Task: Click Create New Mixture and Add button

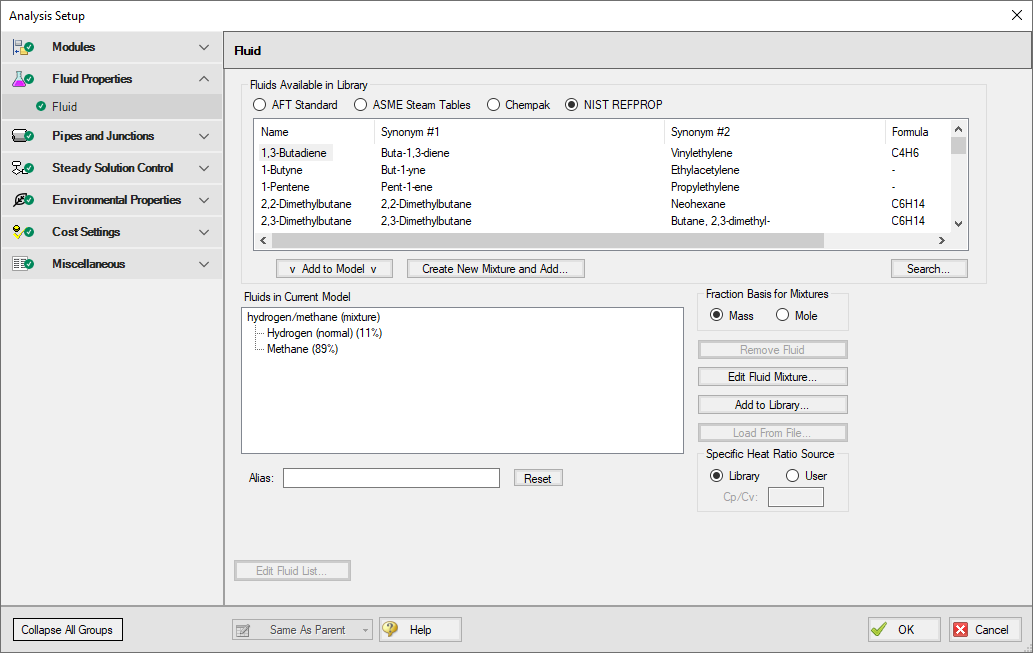Action: click(495, 269)
